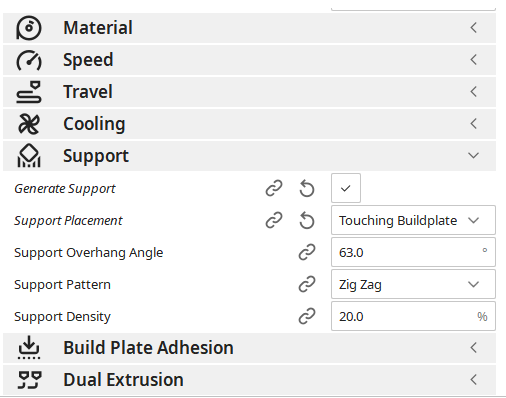Click the Speed gauge icon

pos(29,60)
